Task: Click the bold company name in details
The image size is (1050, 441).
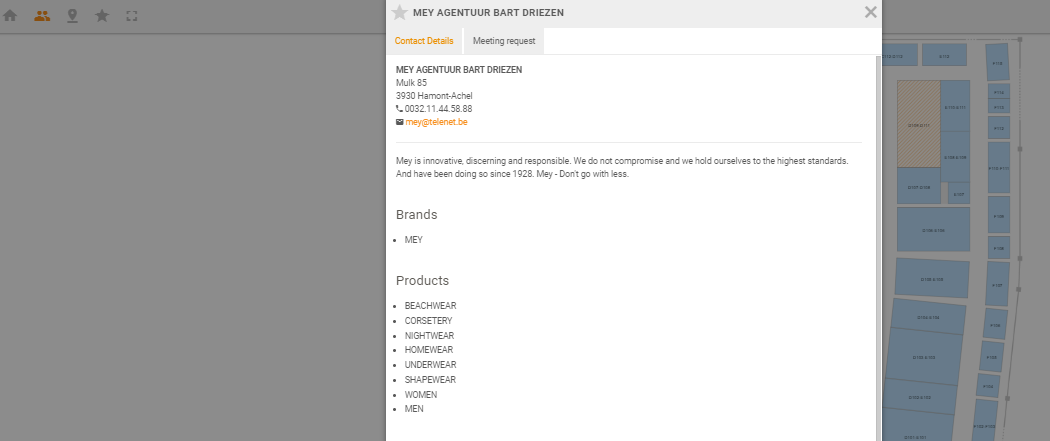Action: (x=459, y=70)
